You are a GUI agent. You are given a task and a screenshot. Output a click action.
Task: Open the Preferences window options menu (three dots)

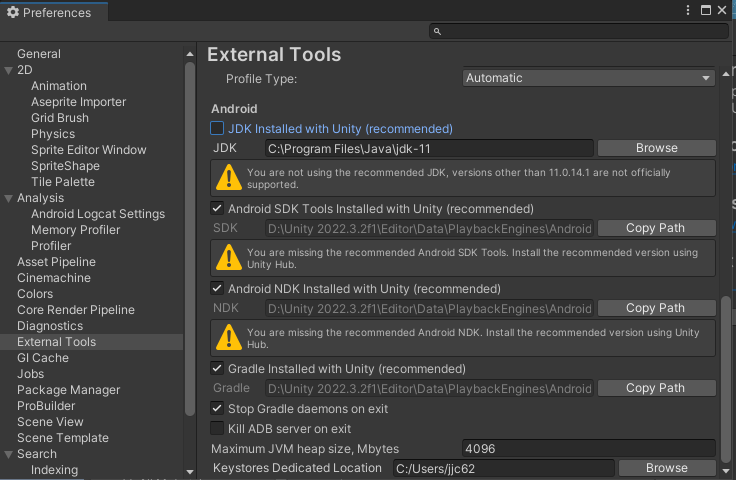[689, 10]
